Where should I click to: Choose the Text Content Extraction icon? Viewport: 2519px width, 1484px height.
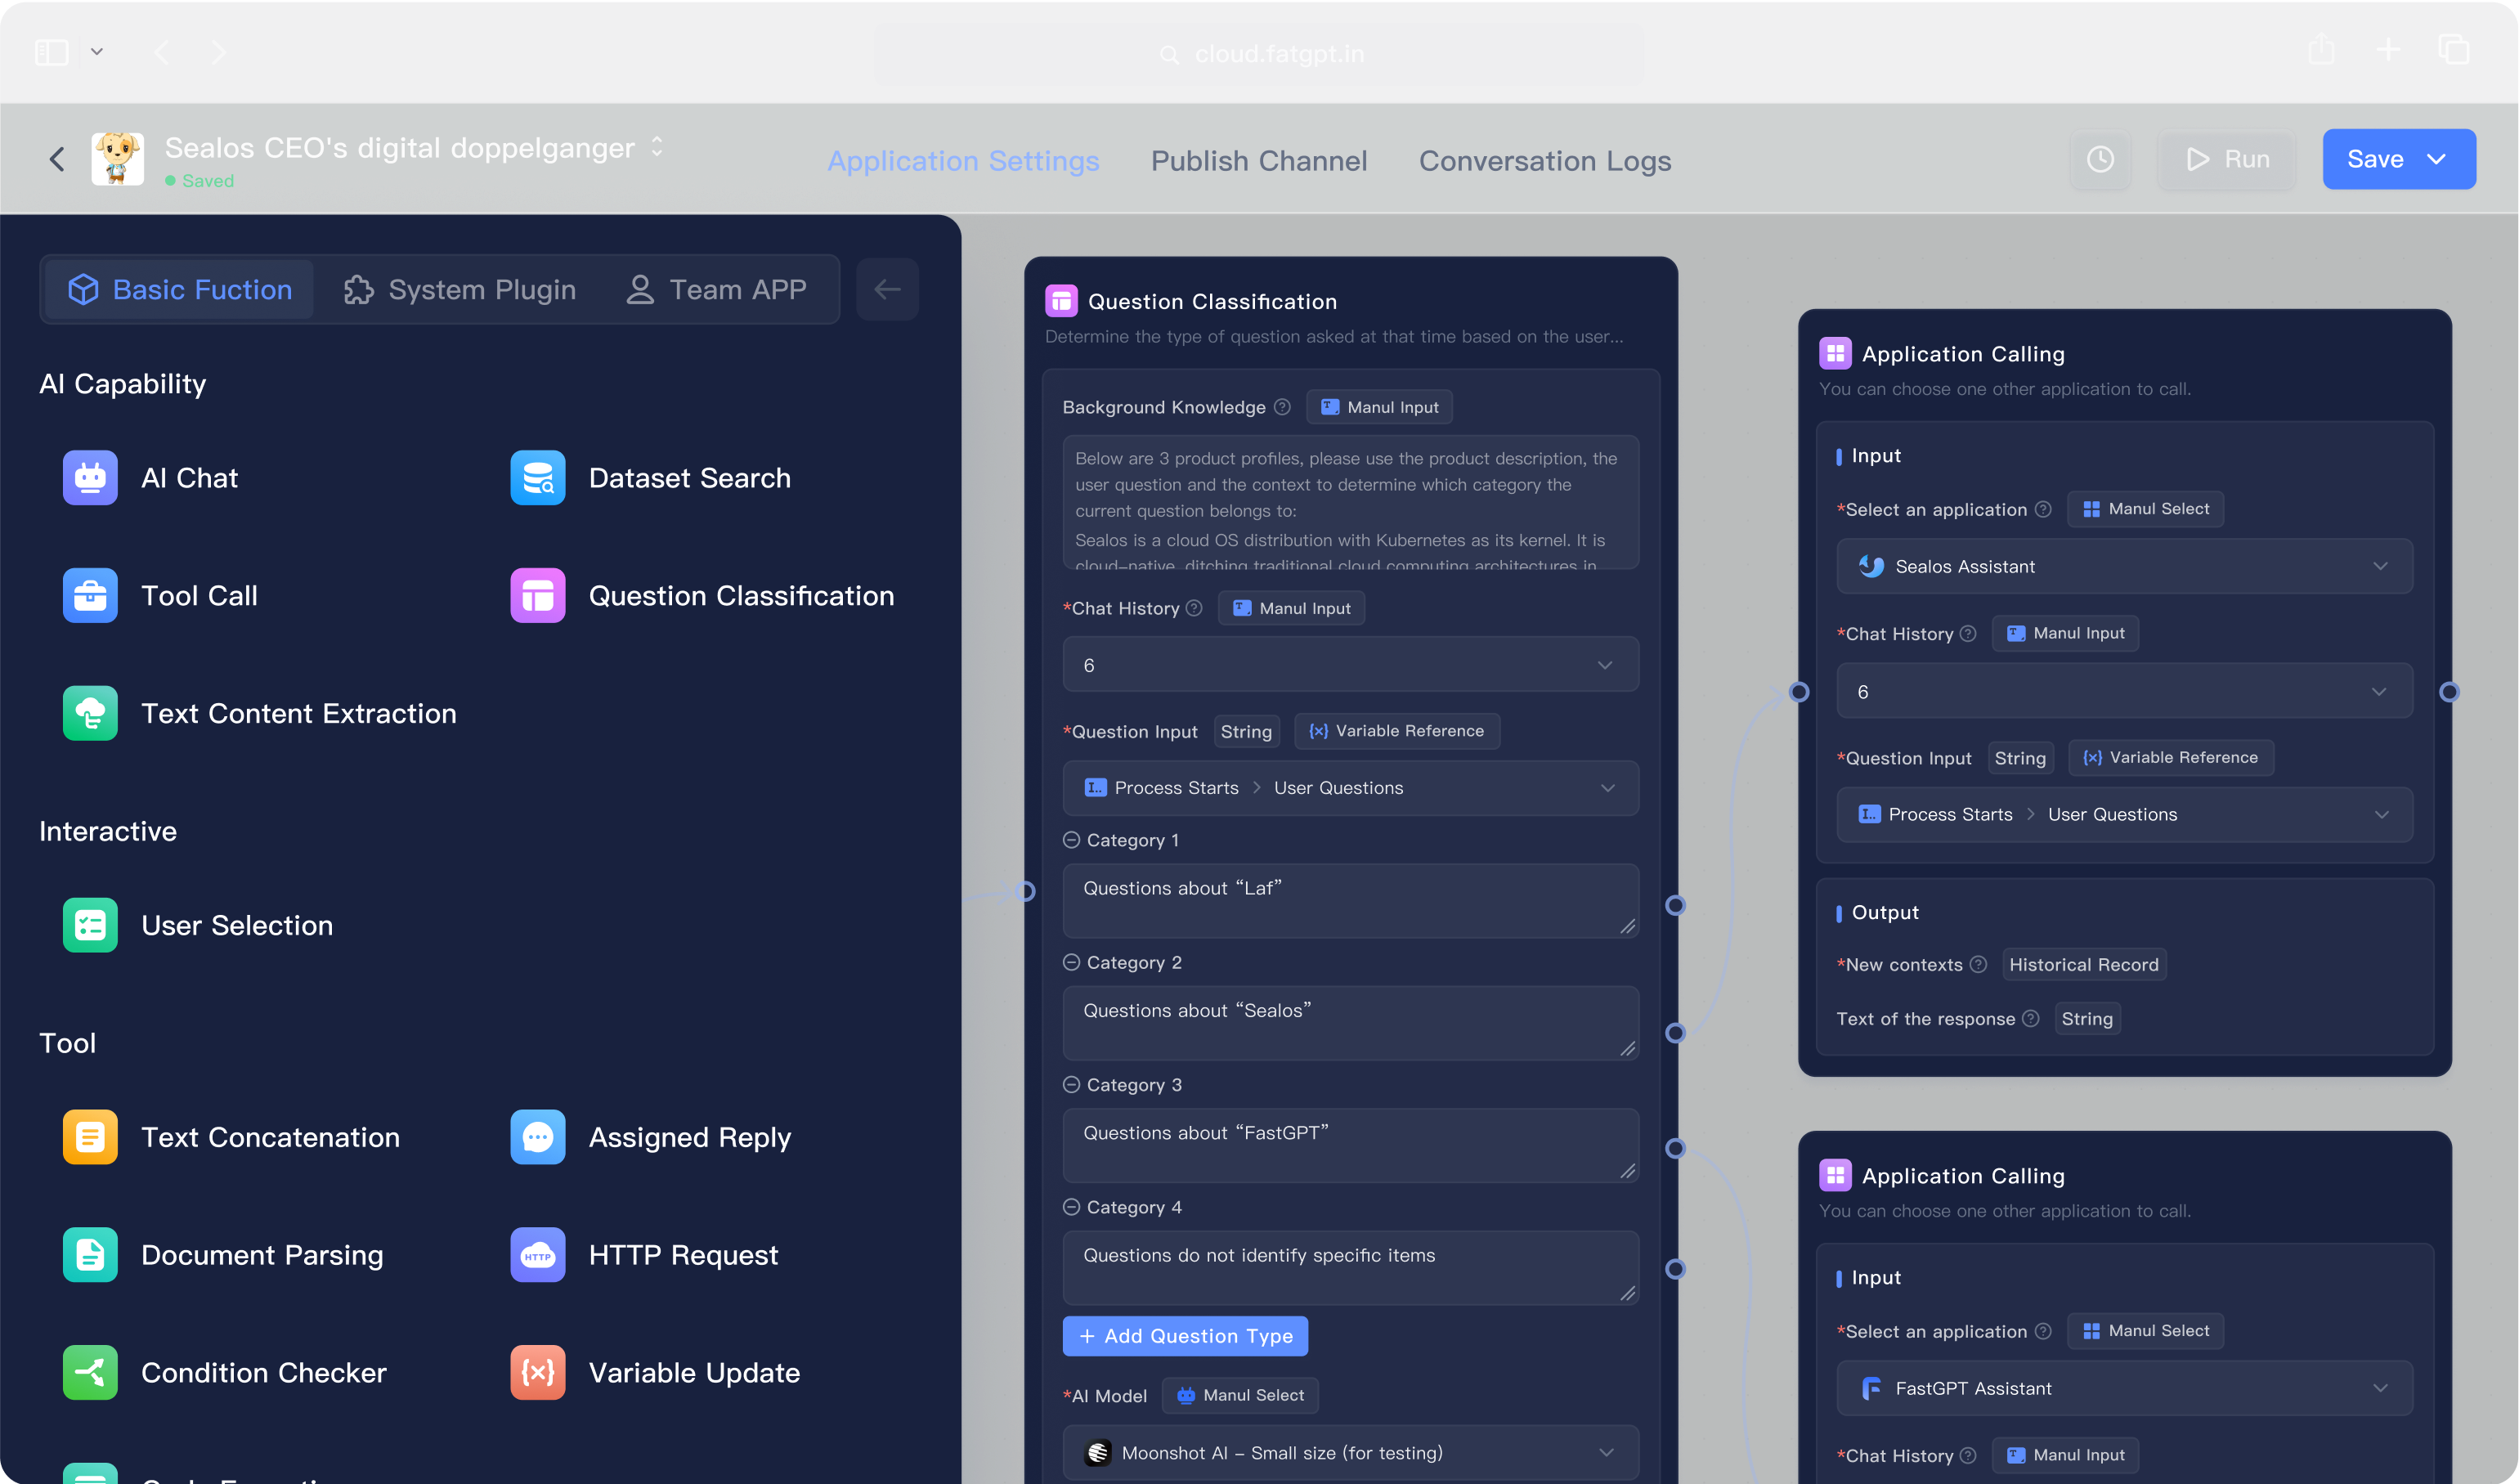[90, 713]
